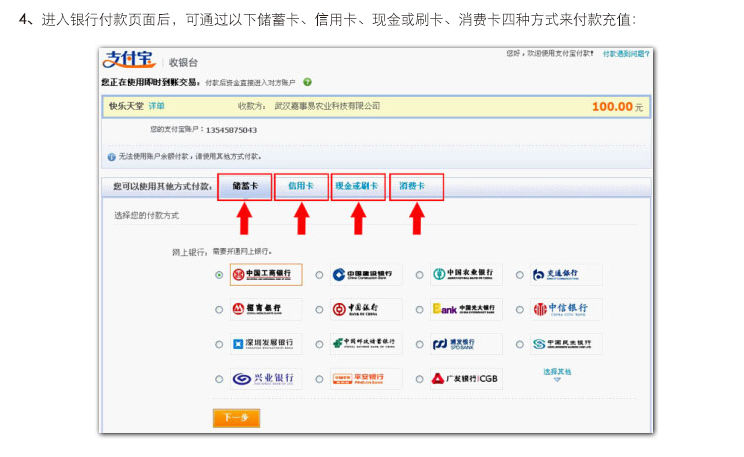Click the China Construction Bank (中国建设银行) logo

pos(366,274)
